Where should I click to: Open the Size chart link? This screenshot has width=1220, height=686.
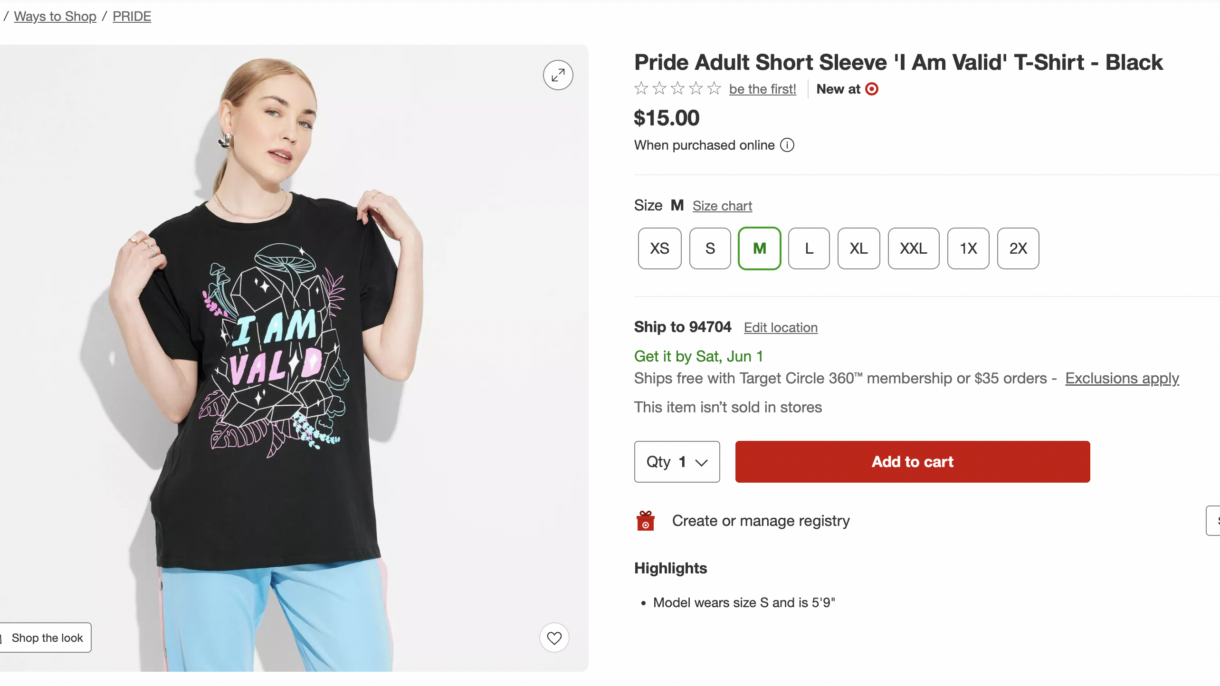pos(722,206)
